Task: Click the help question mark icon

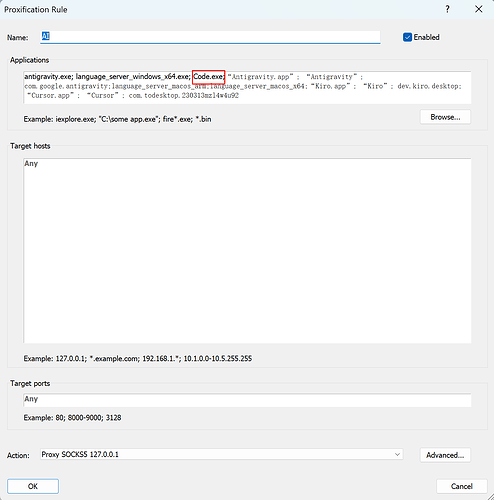Action: [x=447, y=9]
